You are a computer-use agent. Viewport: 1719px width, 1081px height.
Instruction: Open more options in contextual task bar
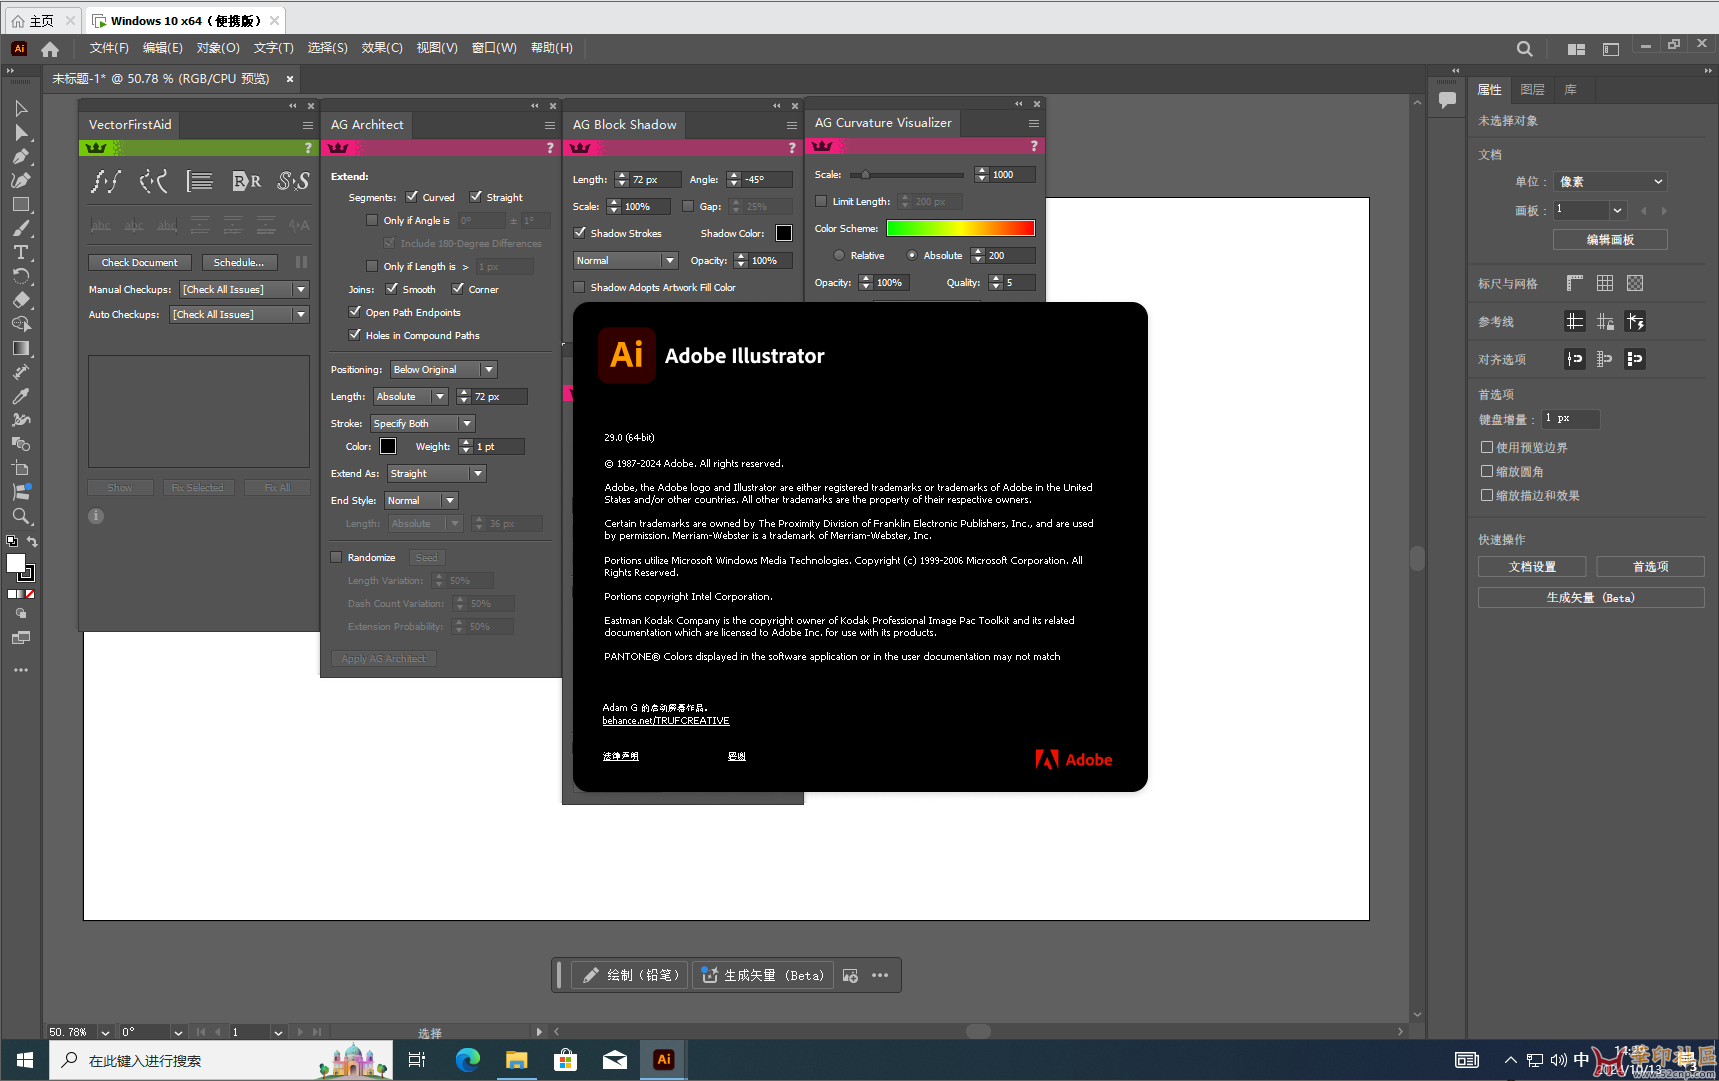coord(880,975)
